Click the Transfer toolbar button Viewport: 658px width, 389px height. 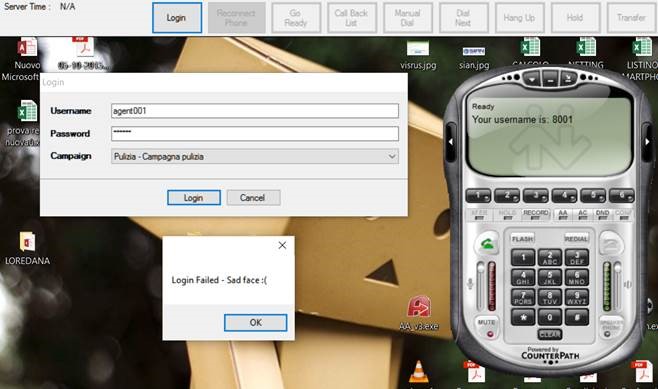631,18
